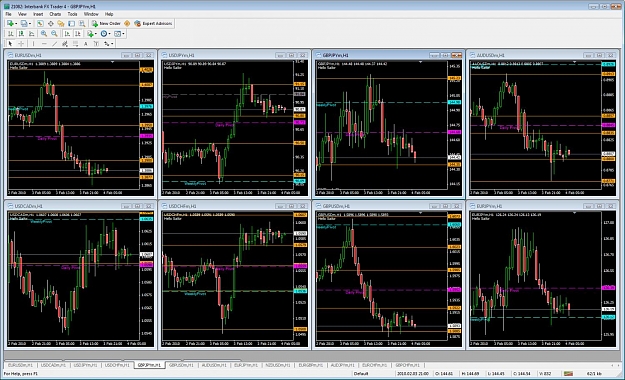Click chart shift triangle in GBPJPY chart

tap(420, 62)
